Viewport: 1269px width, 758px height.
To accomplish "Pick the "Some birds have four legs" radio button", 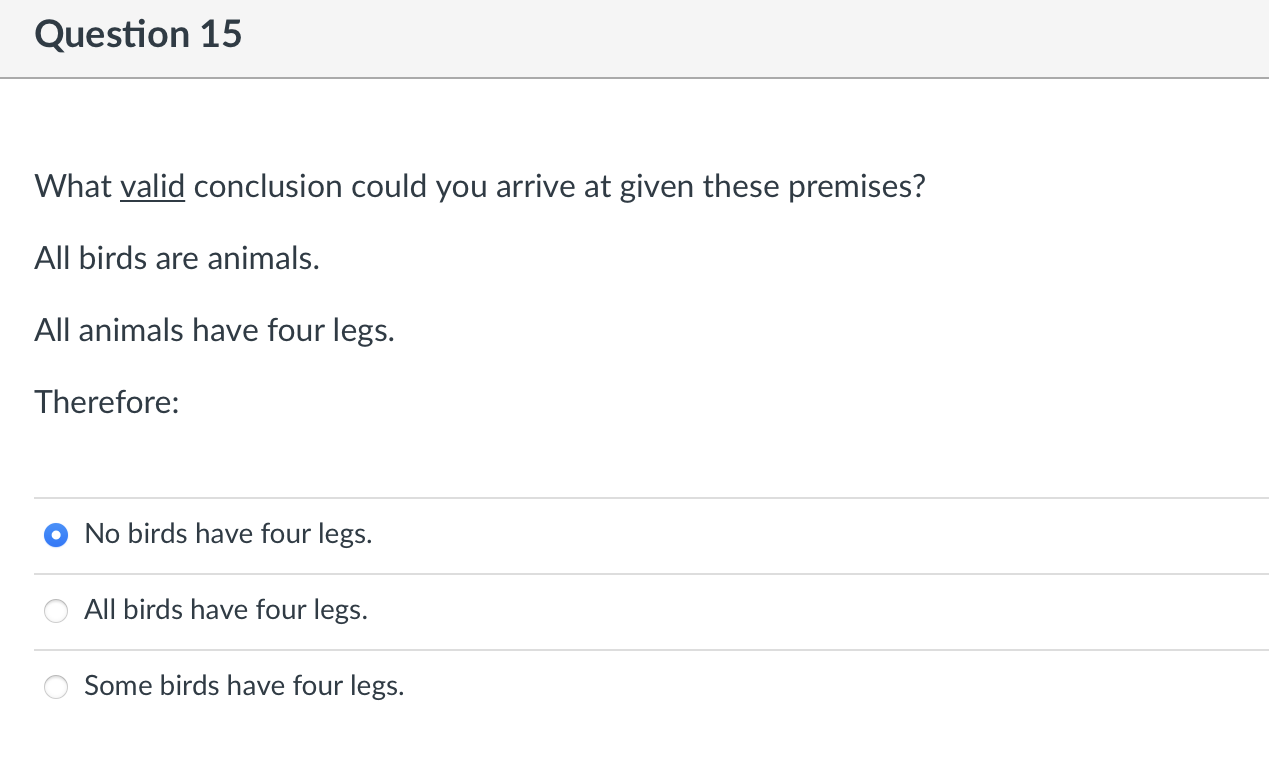I will click(57, 687).
